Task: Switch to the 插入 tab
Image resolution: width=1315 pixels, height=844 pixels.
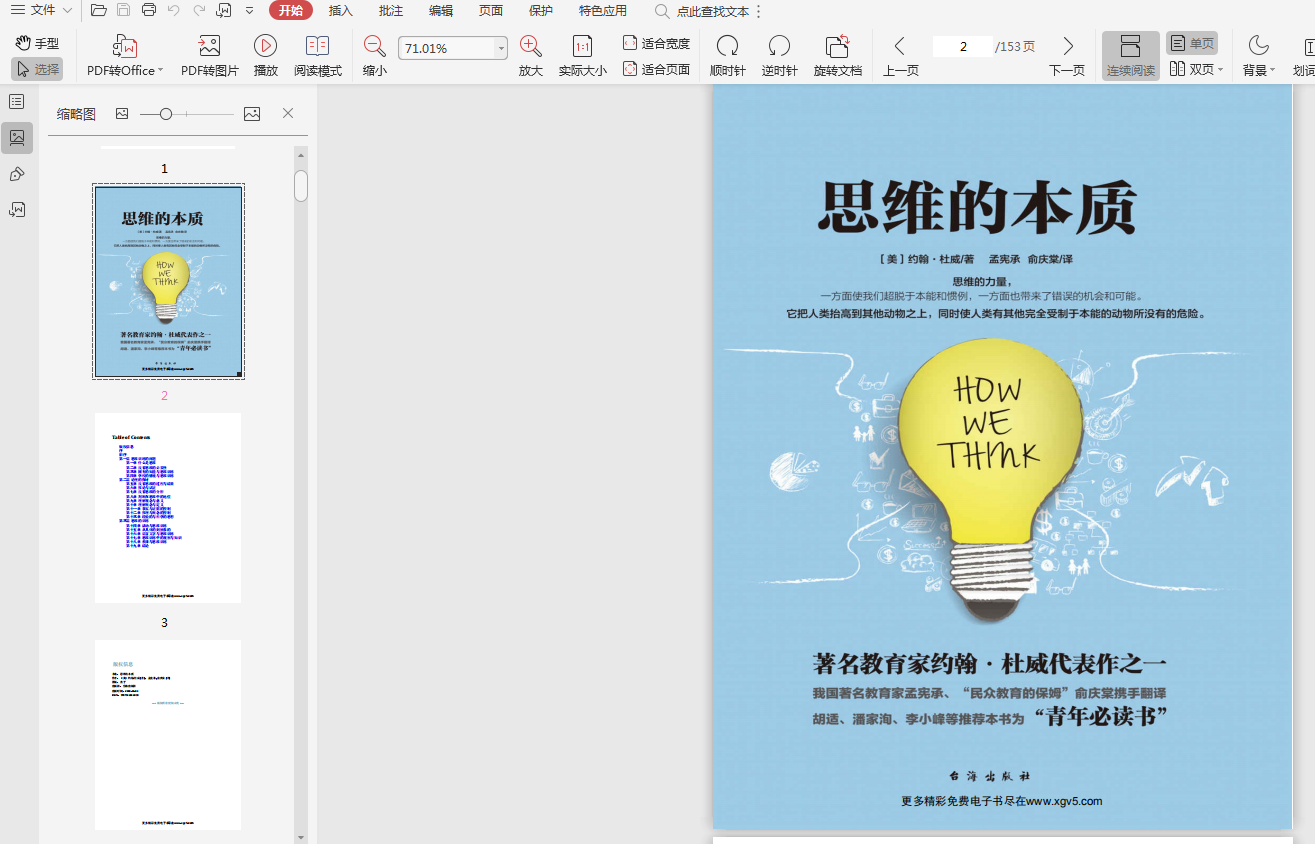Action: coord(341,11)
